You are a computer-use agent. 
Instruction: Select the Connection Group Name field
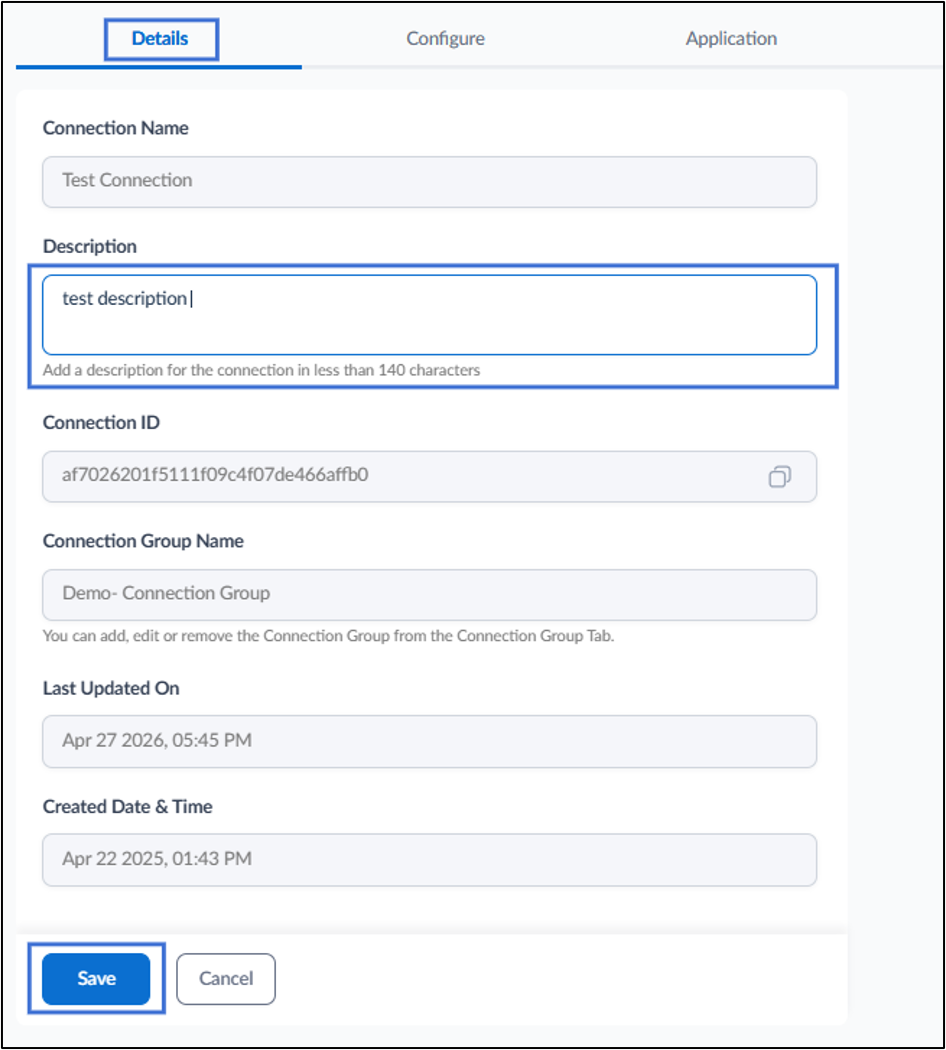click(x=429, y=595)
